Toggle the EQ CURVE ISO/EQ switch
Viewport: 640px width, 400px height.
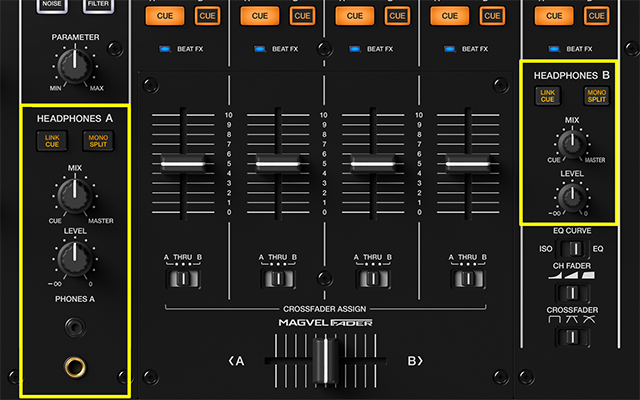(x=569, y=249)
